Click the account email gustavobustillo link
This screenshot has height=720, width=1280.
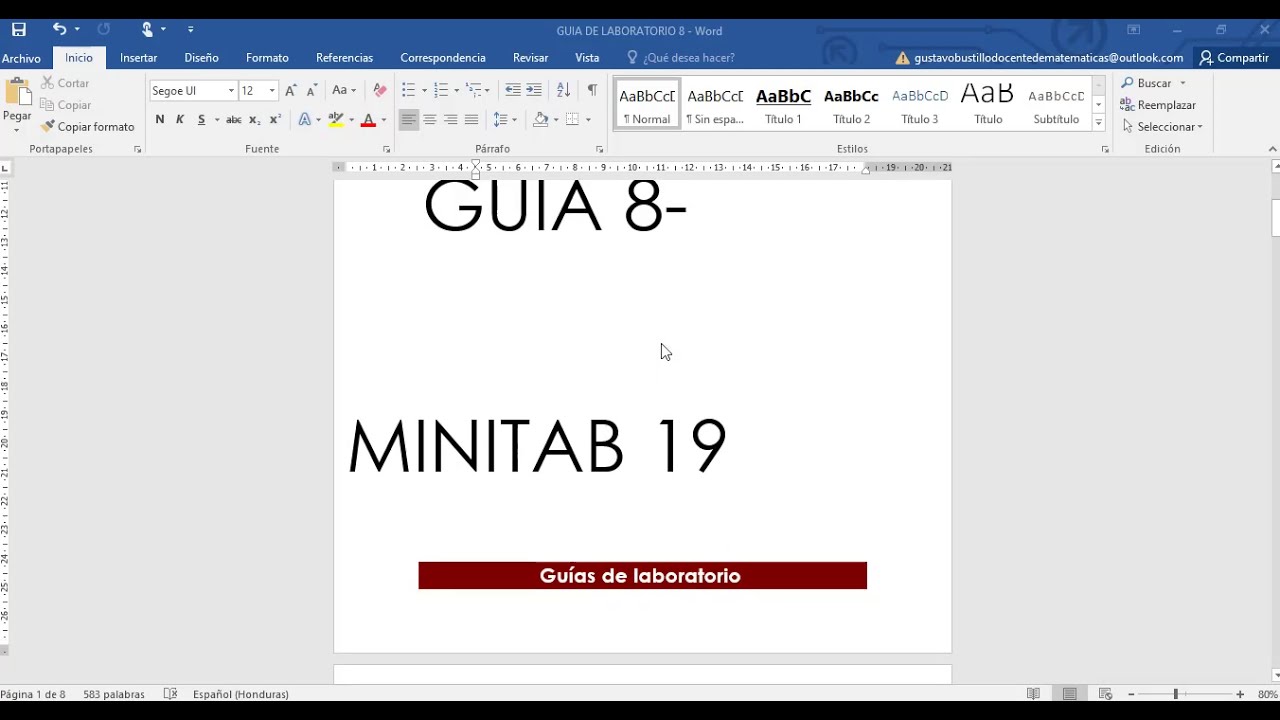(x=1048, y=58)
